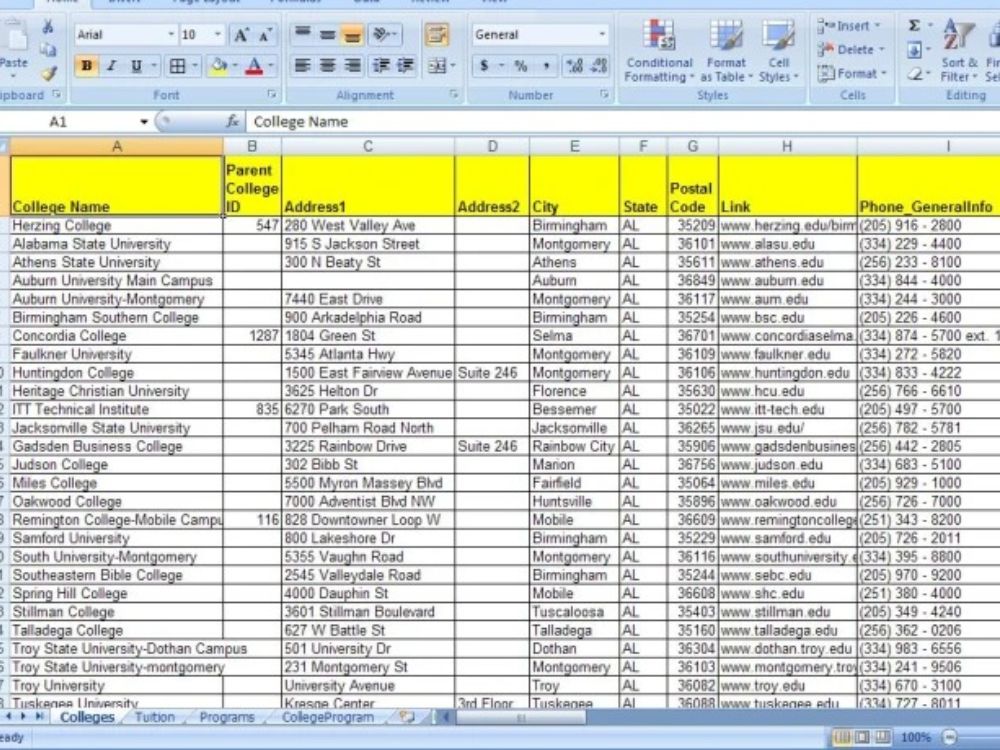The height and width of the screenshot is (750, 1000).
Task: Toggle Italic formatting
Action: pos(112,65)
